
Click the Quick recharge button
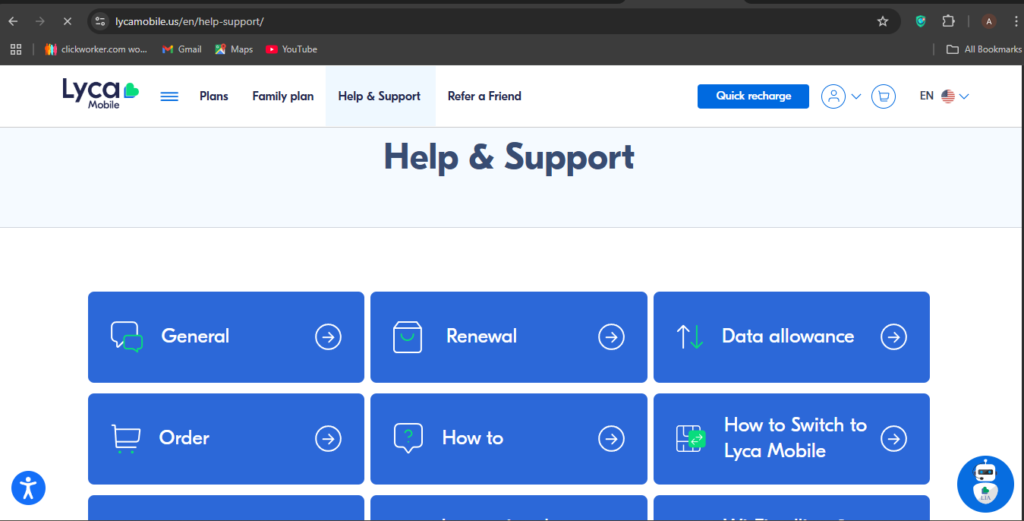753,96
